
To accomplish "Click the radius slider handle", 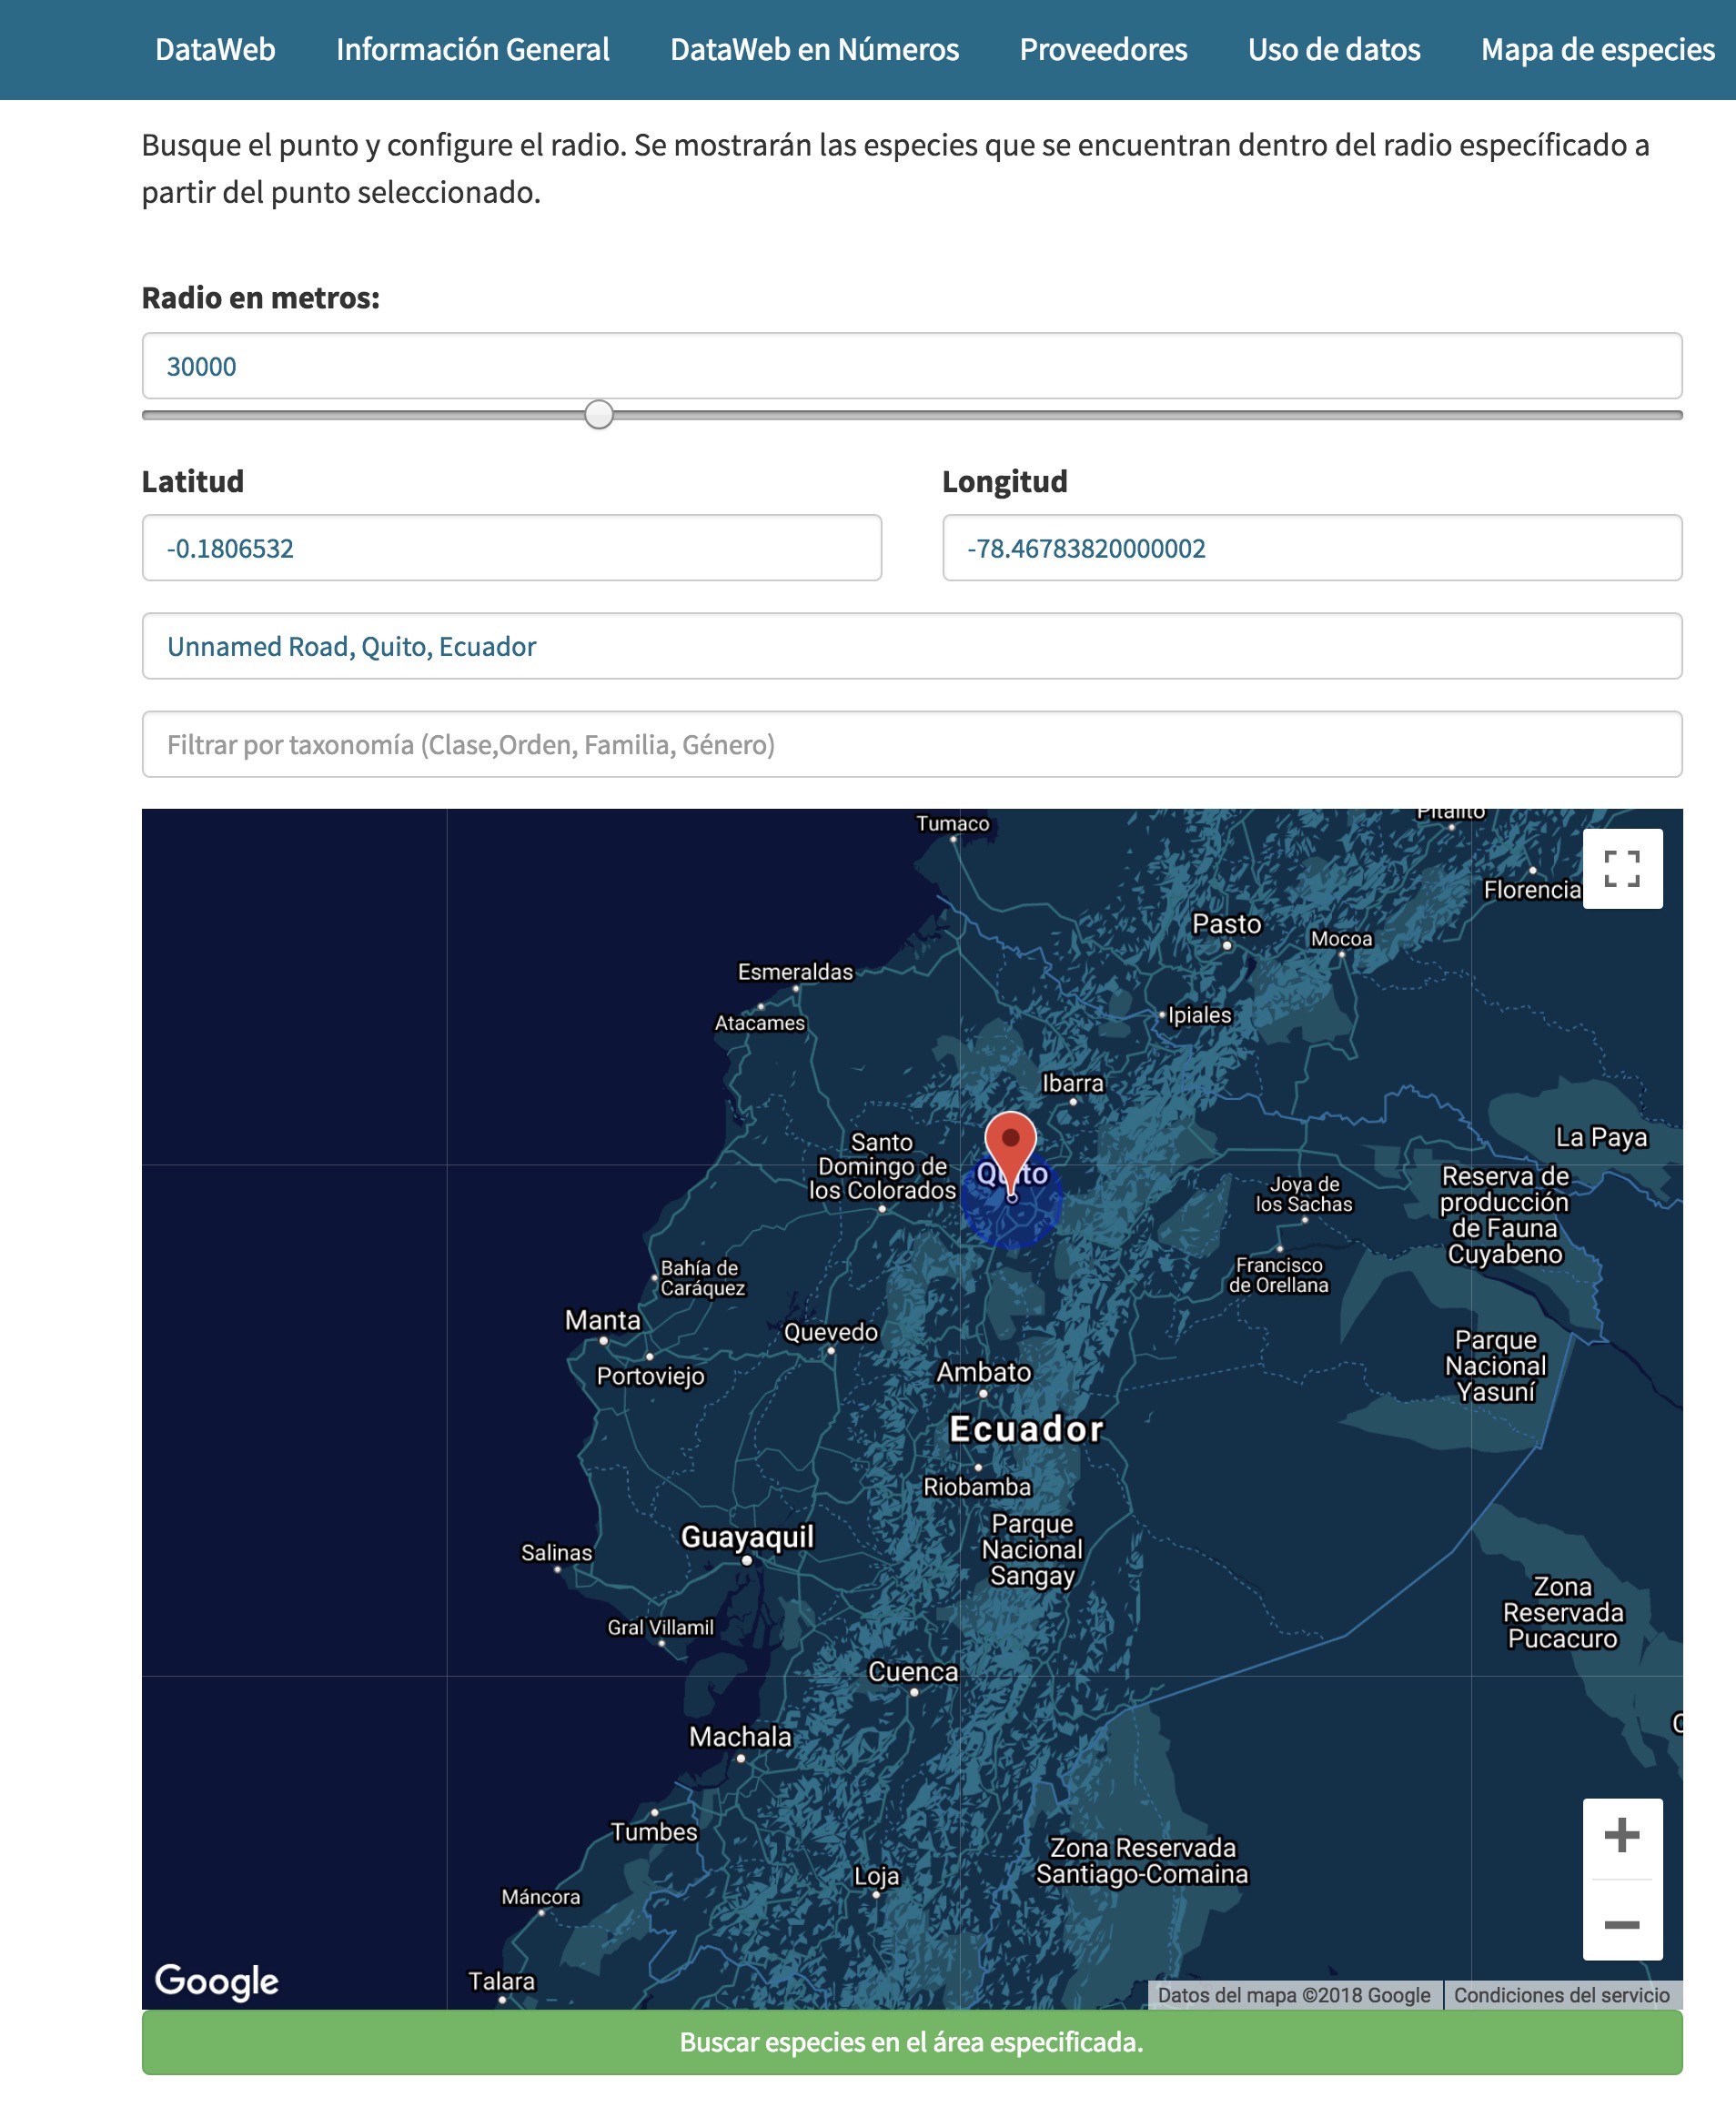I will coord(599,414).
